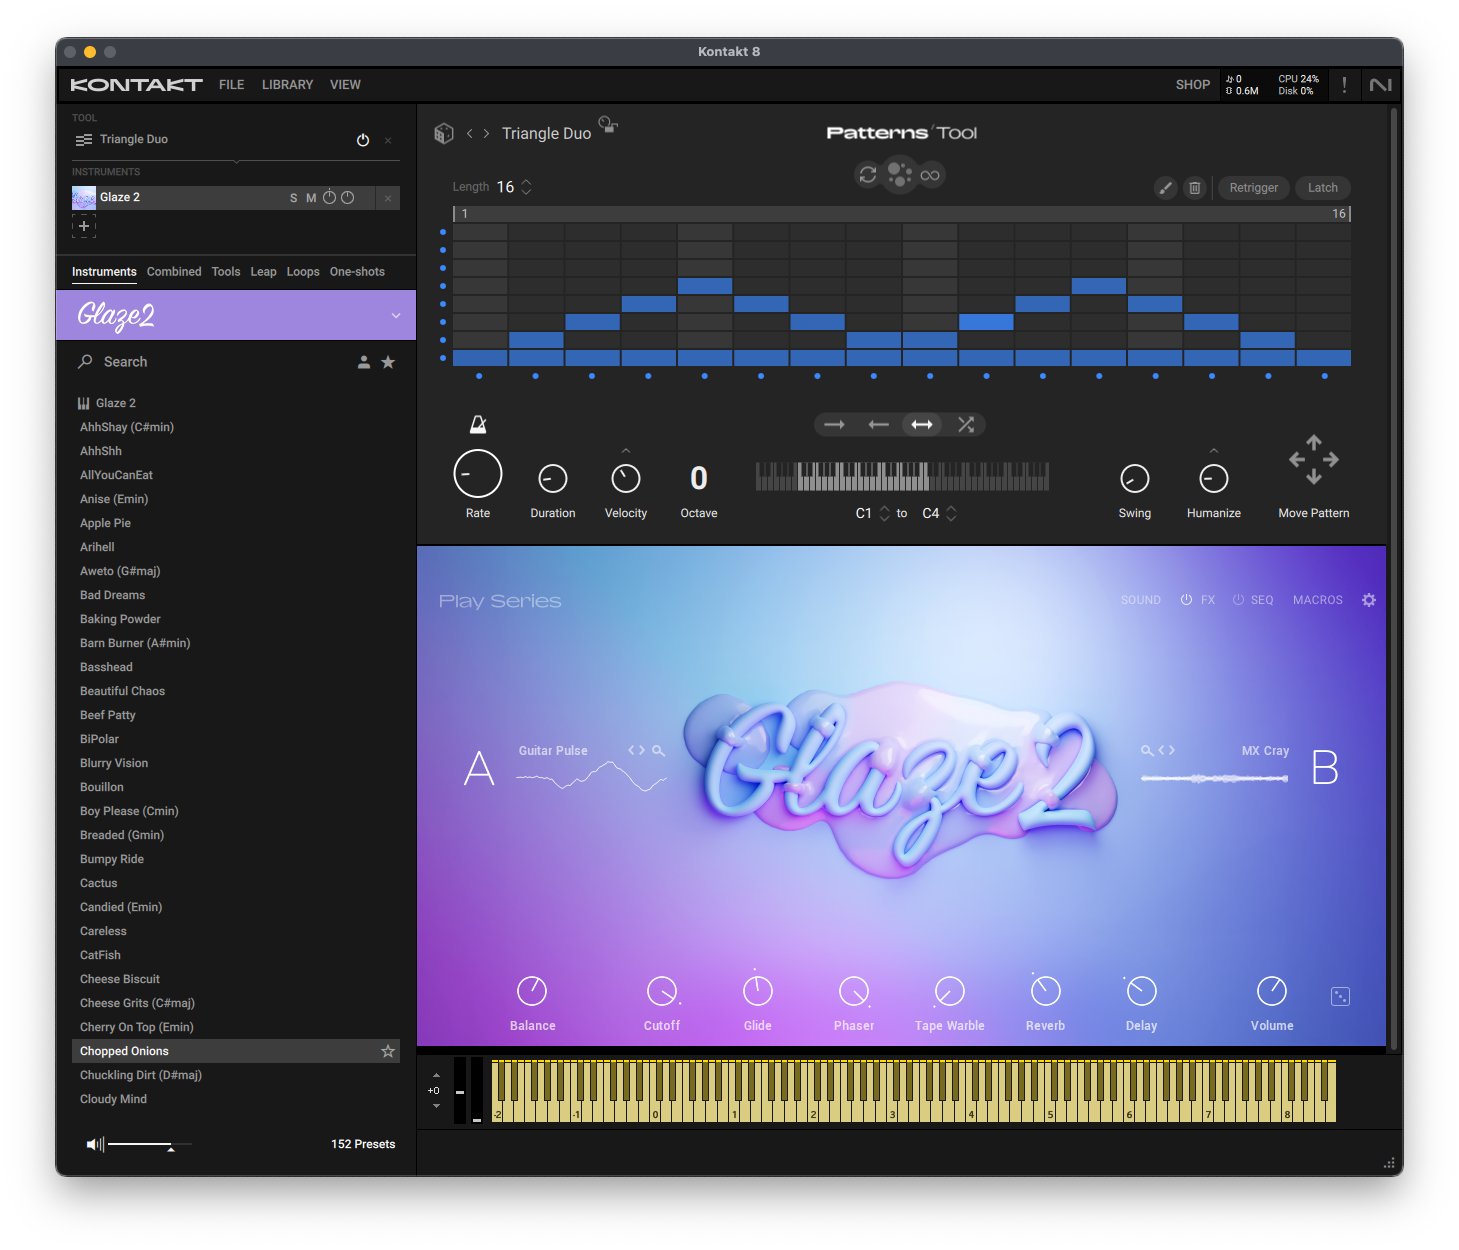The height and width of the screenshot is (1250, 1459).
Task: Click the Glaze 2 randomize dice icon
Action: click(1340, 996)
